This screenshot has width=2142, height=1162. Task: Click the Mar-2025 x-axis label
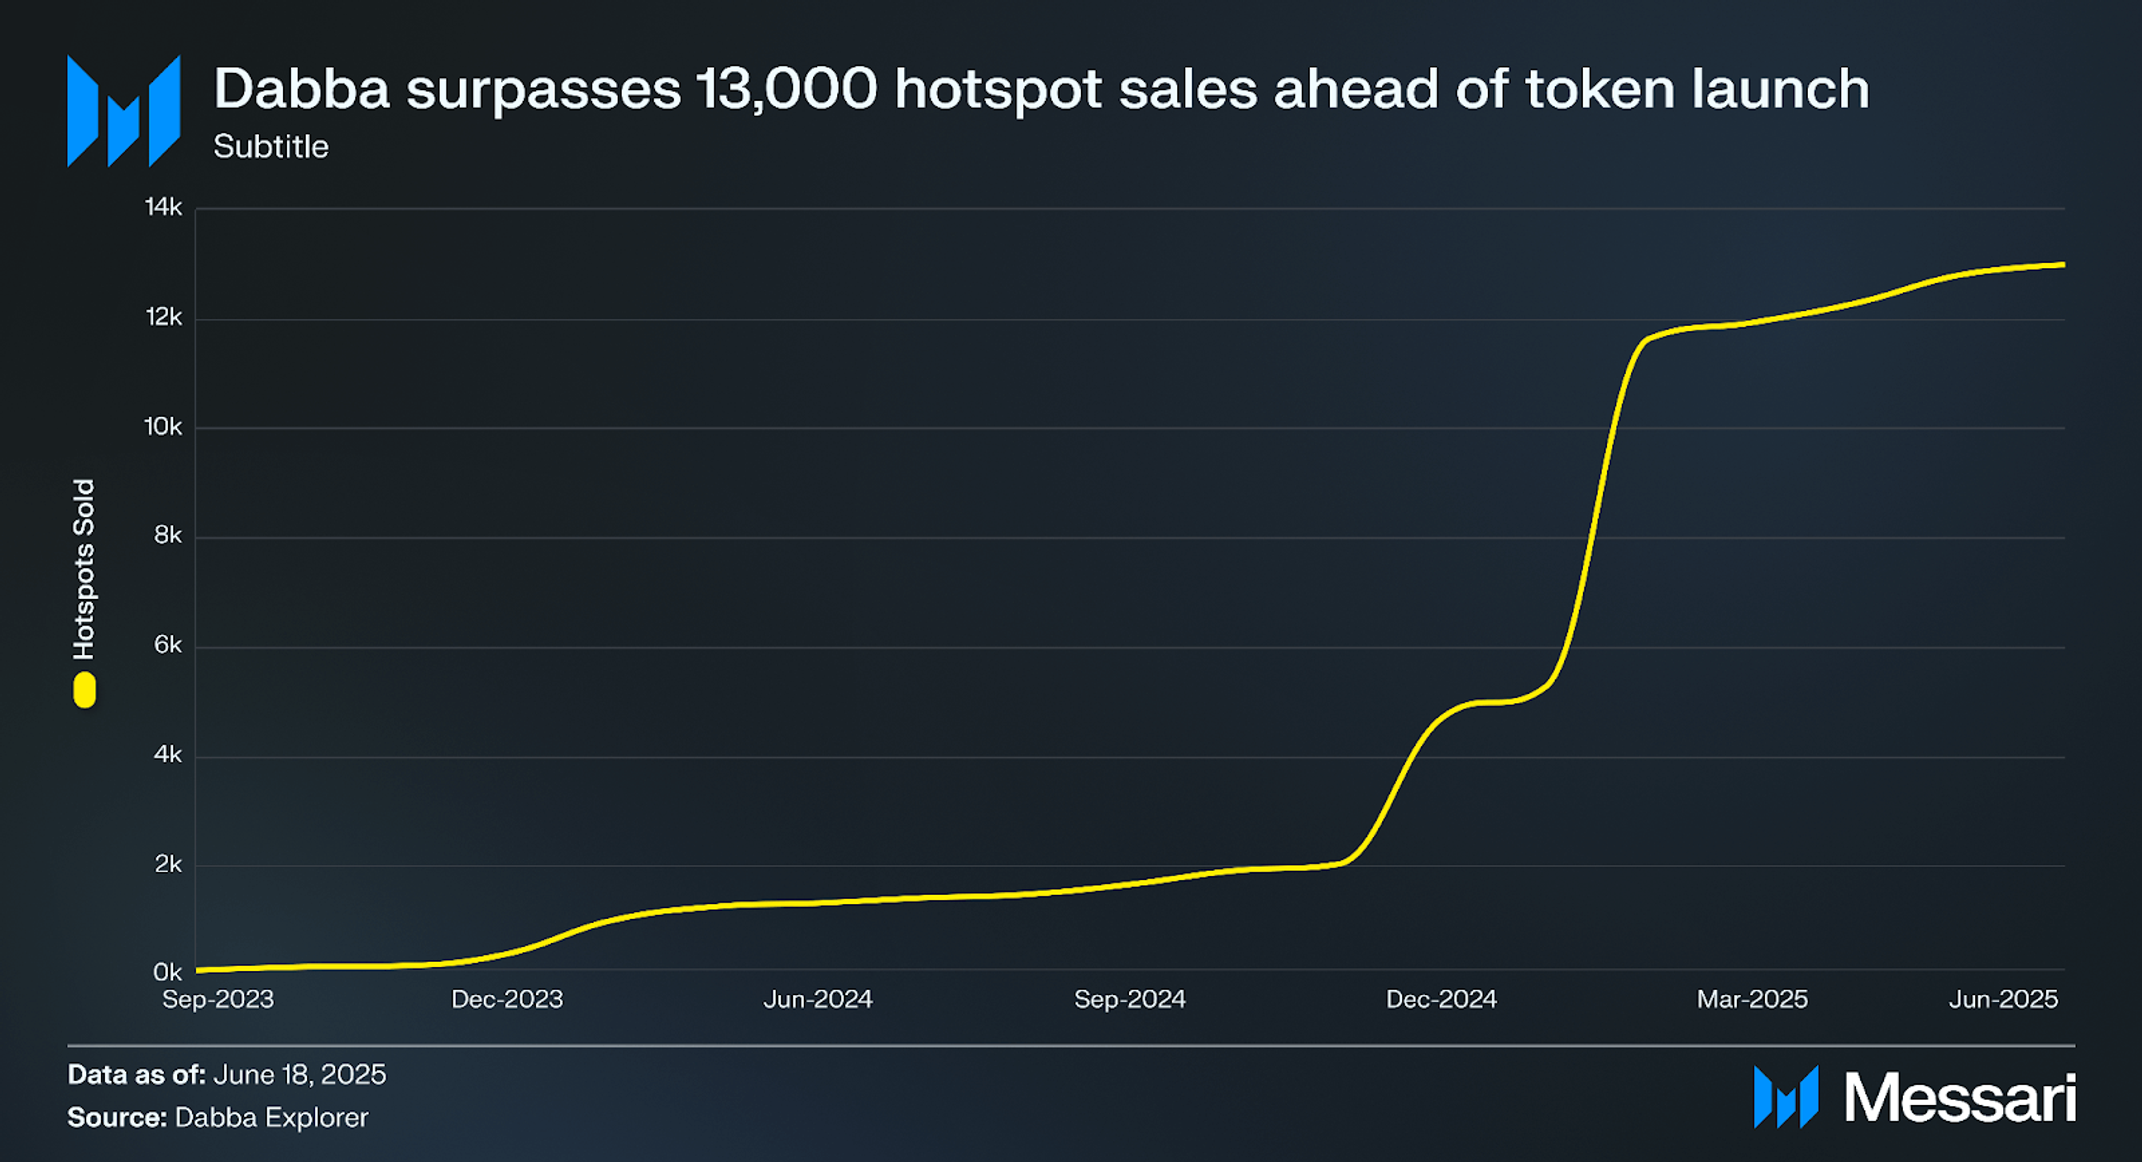click(x=1752, y=999)
